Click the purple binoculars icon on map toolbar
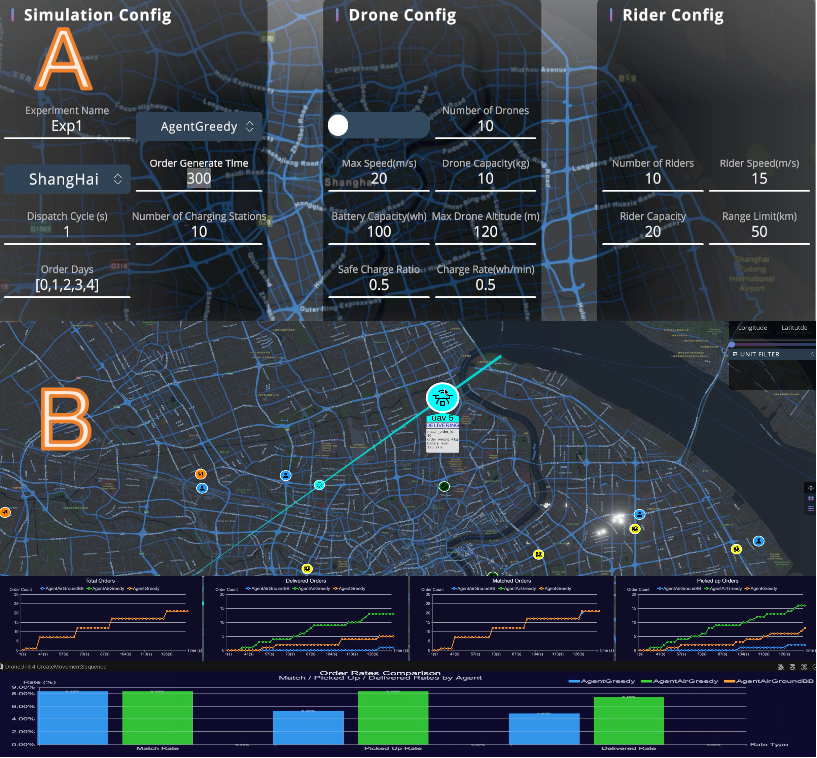Viewport: 817px width, 758px height. pos(810,499)
